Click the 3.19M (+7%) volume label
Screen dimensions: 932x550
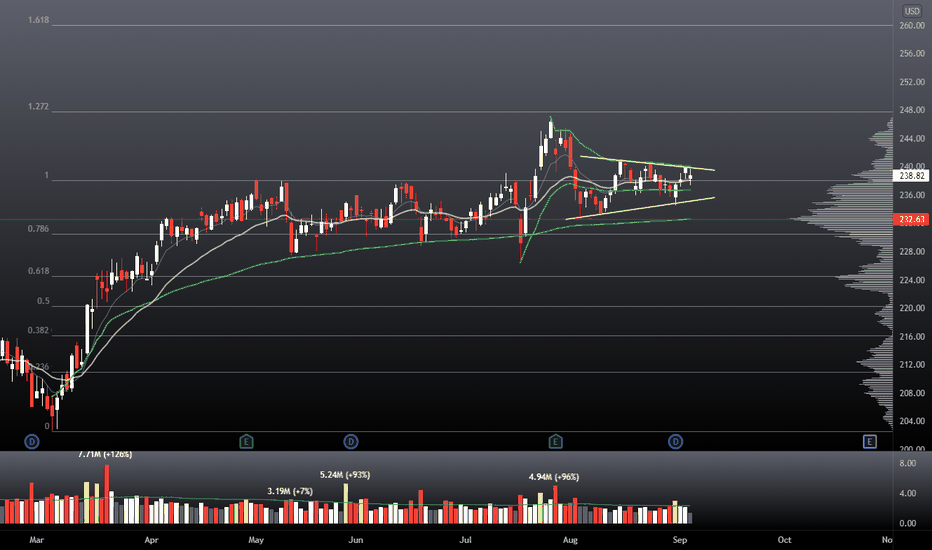tap(289, 491)
